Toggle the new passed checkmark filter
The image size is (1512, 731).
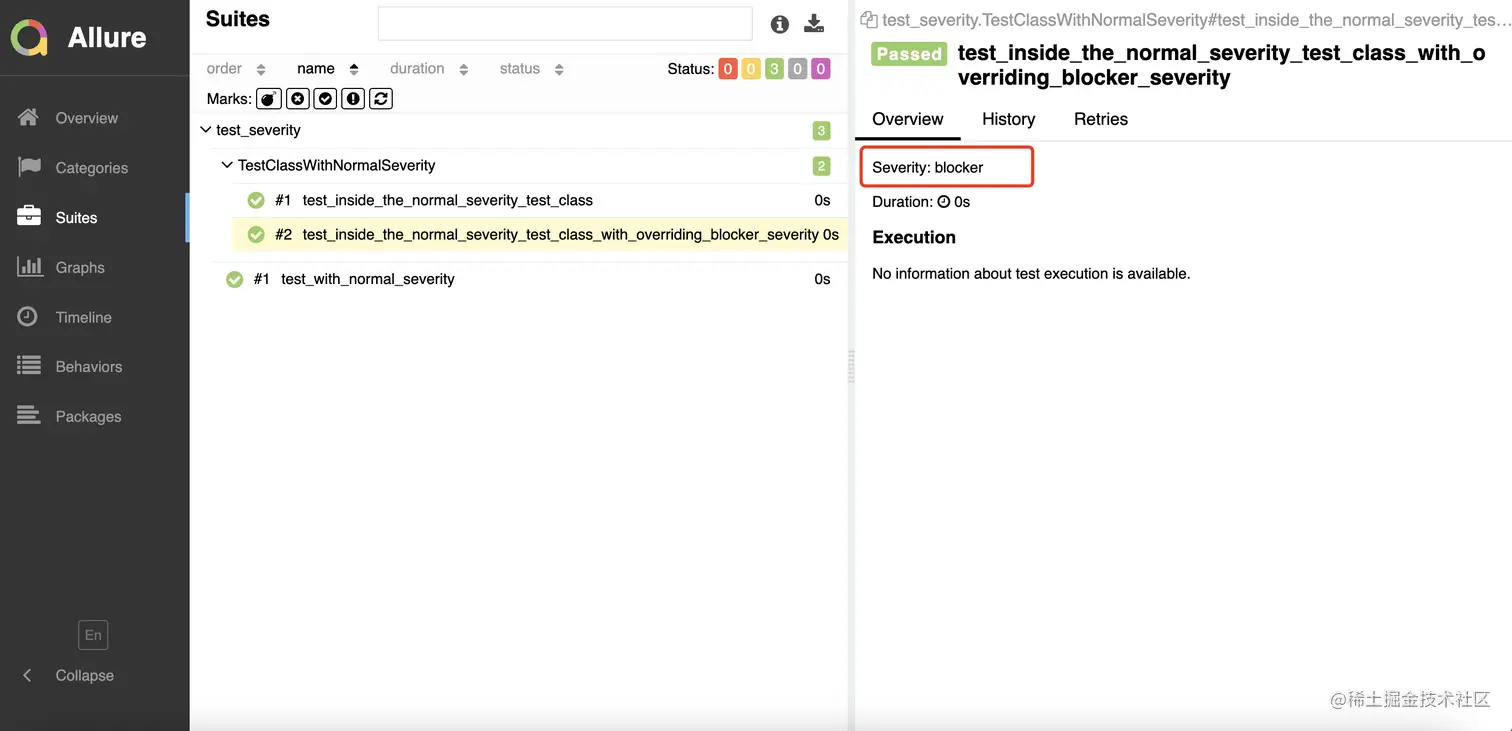pyautogui.click(x=325, y=99)
